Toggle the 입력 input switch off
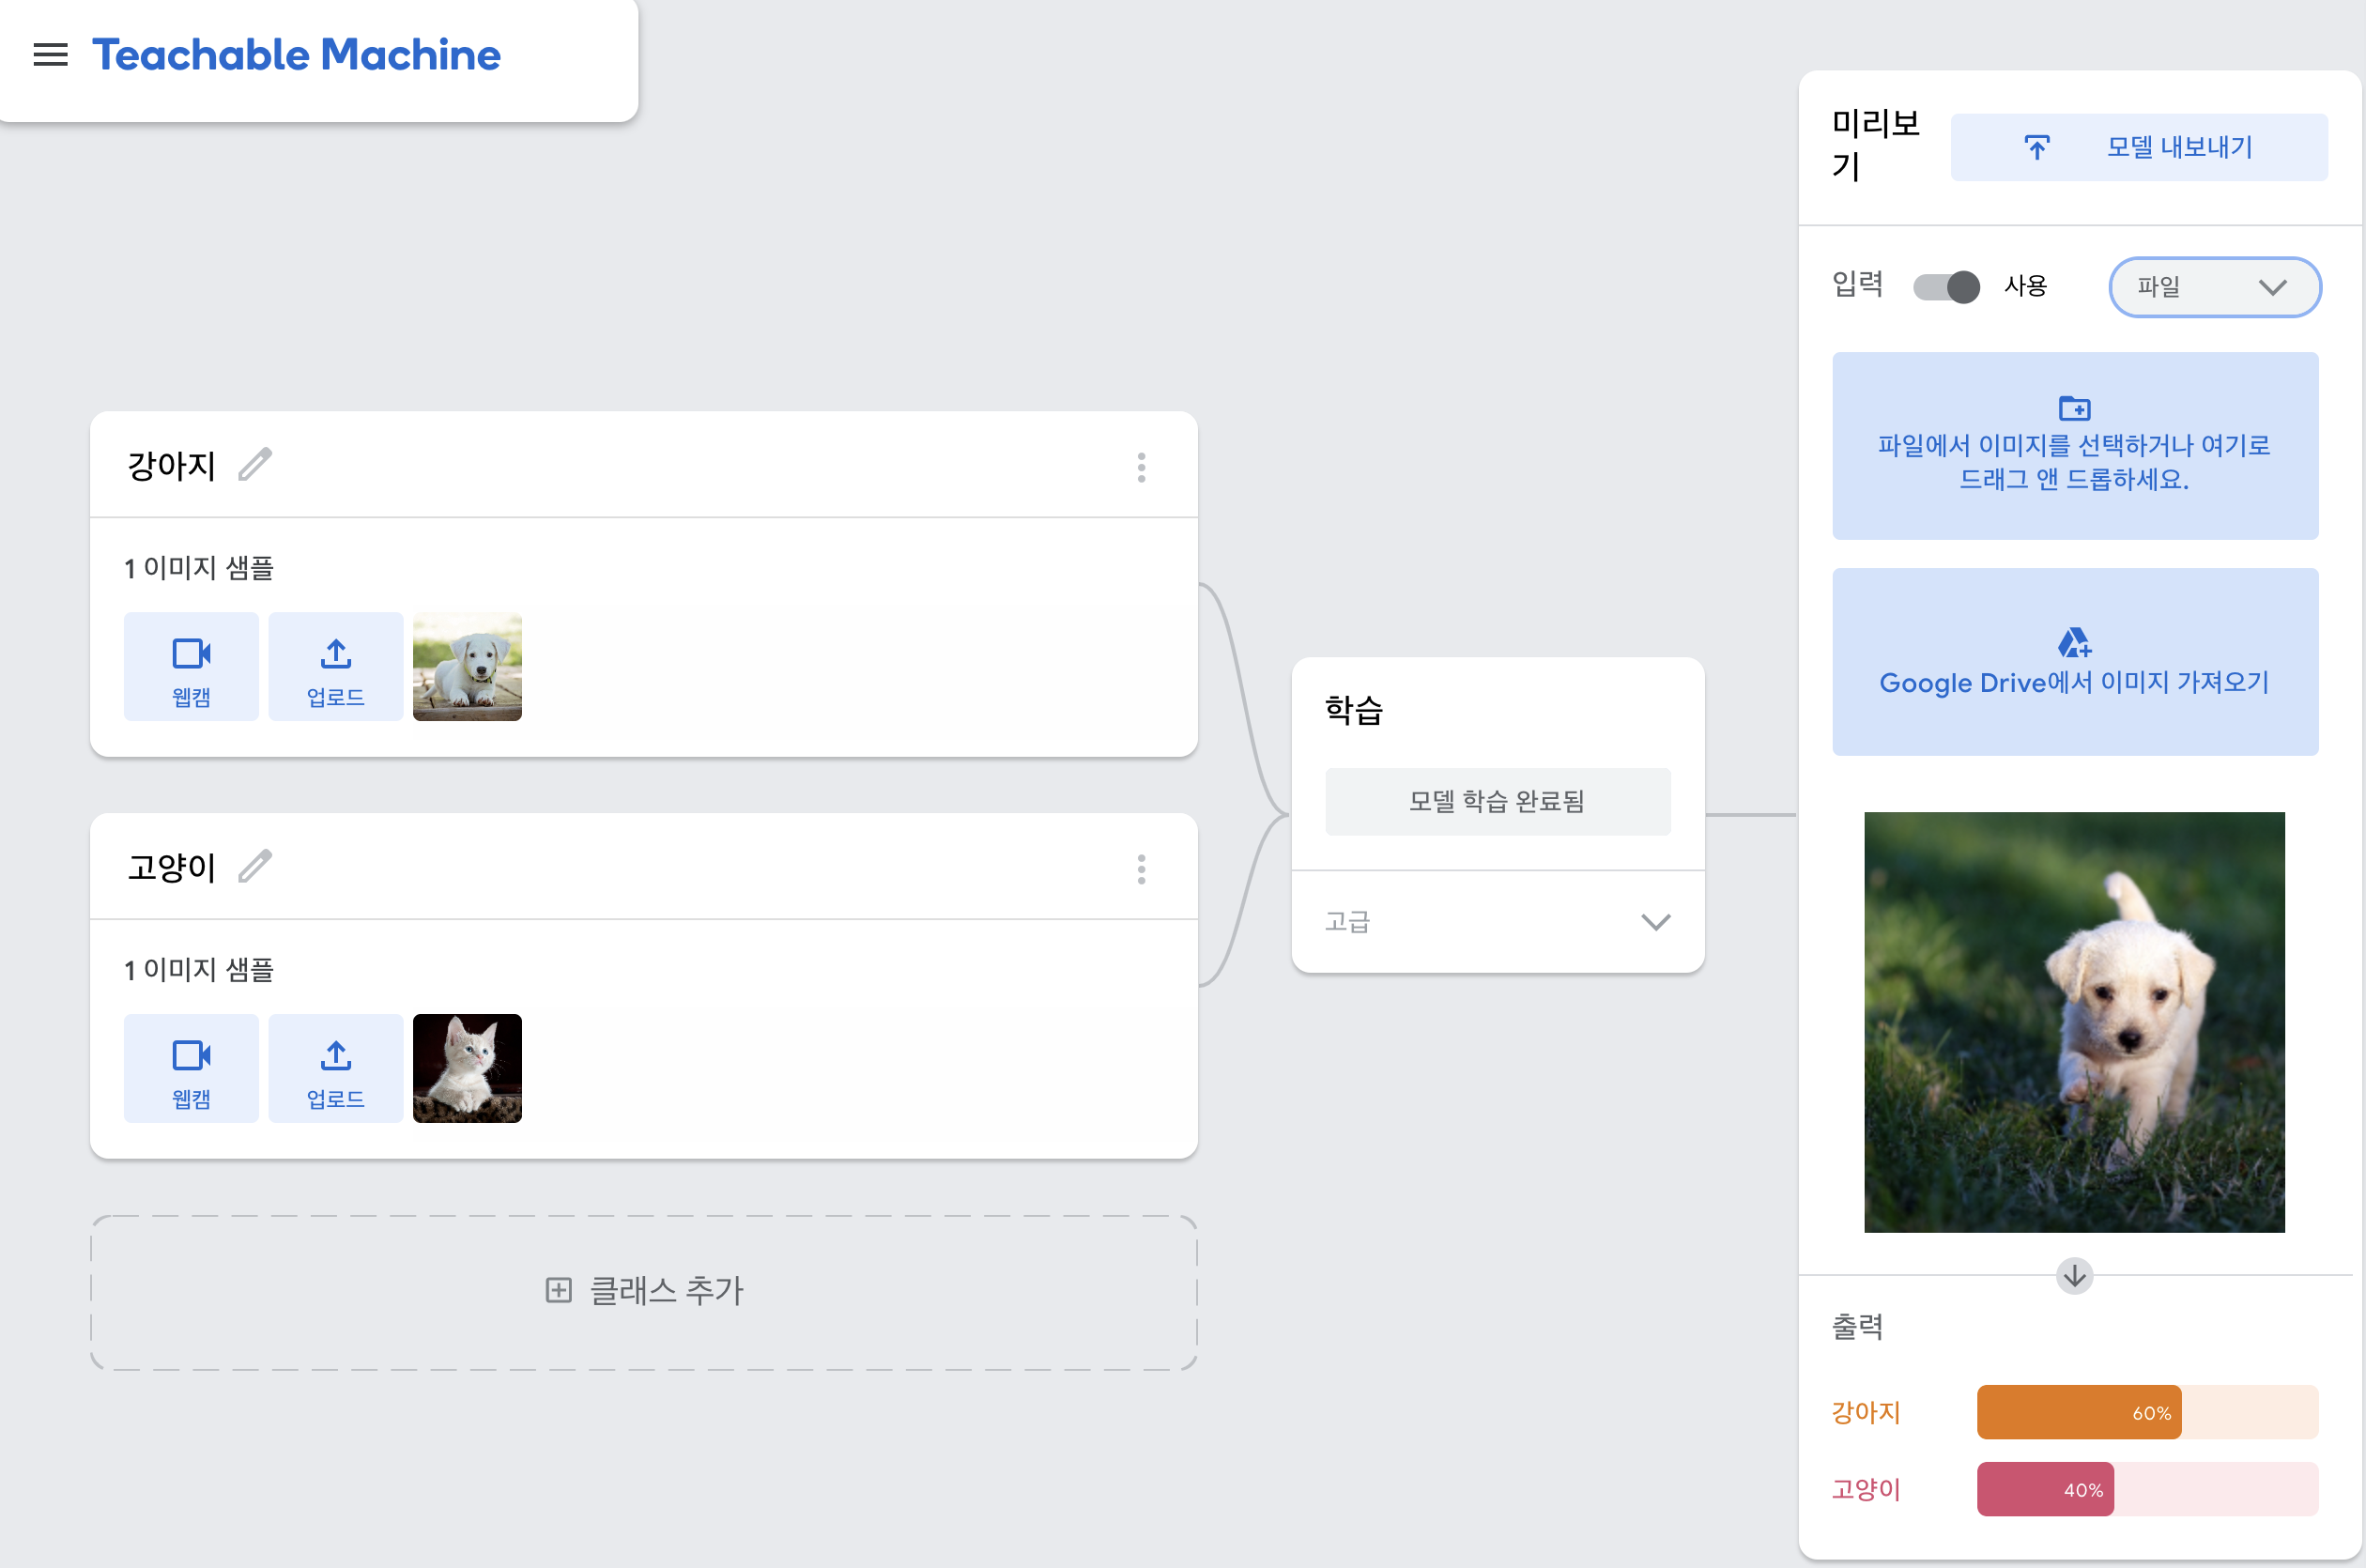2366x1568 pixels. (x=1946, y=287)
